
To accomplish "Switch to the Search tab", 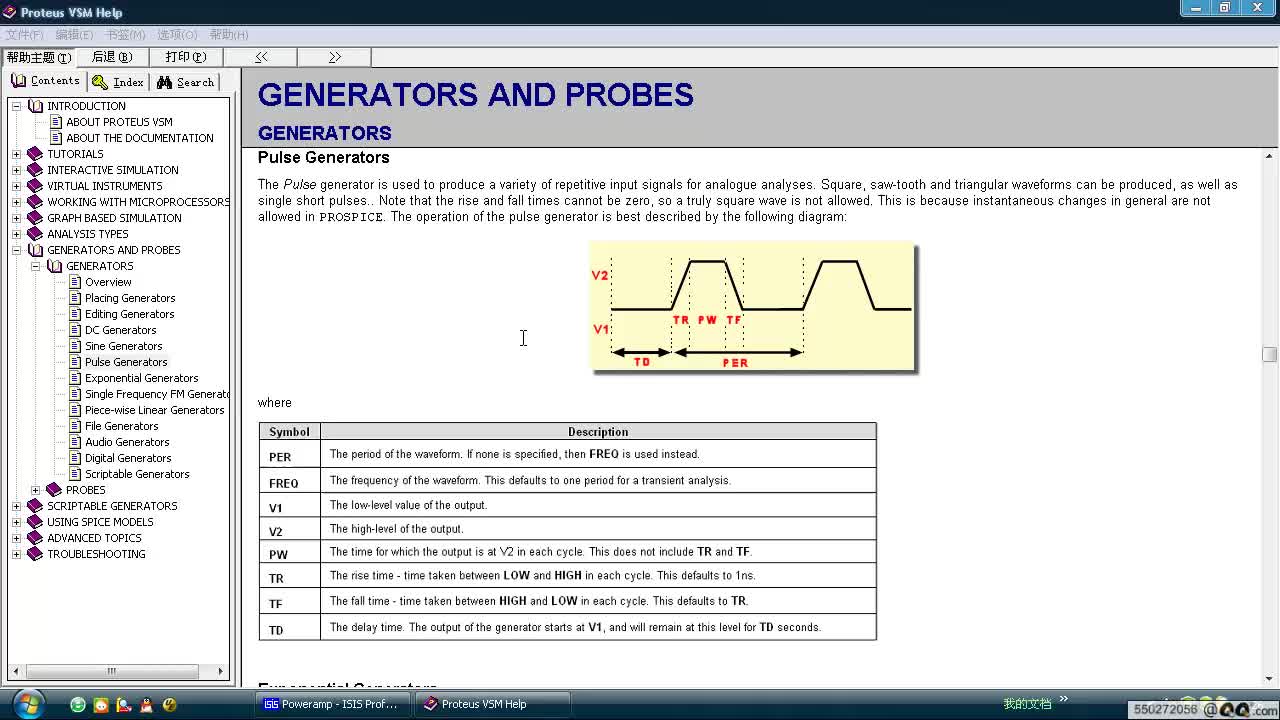I will click(184, 82).
